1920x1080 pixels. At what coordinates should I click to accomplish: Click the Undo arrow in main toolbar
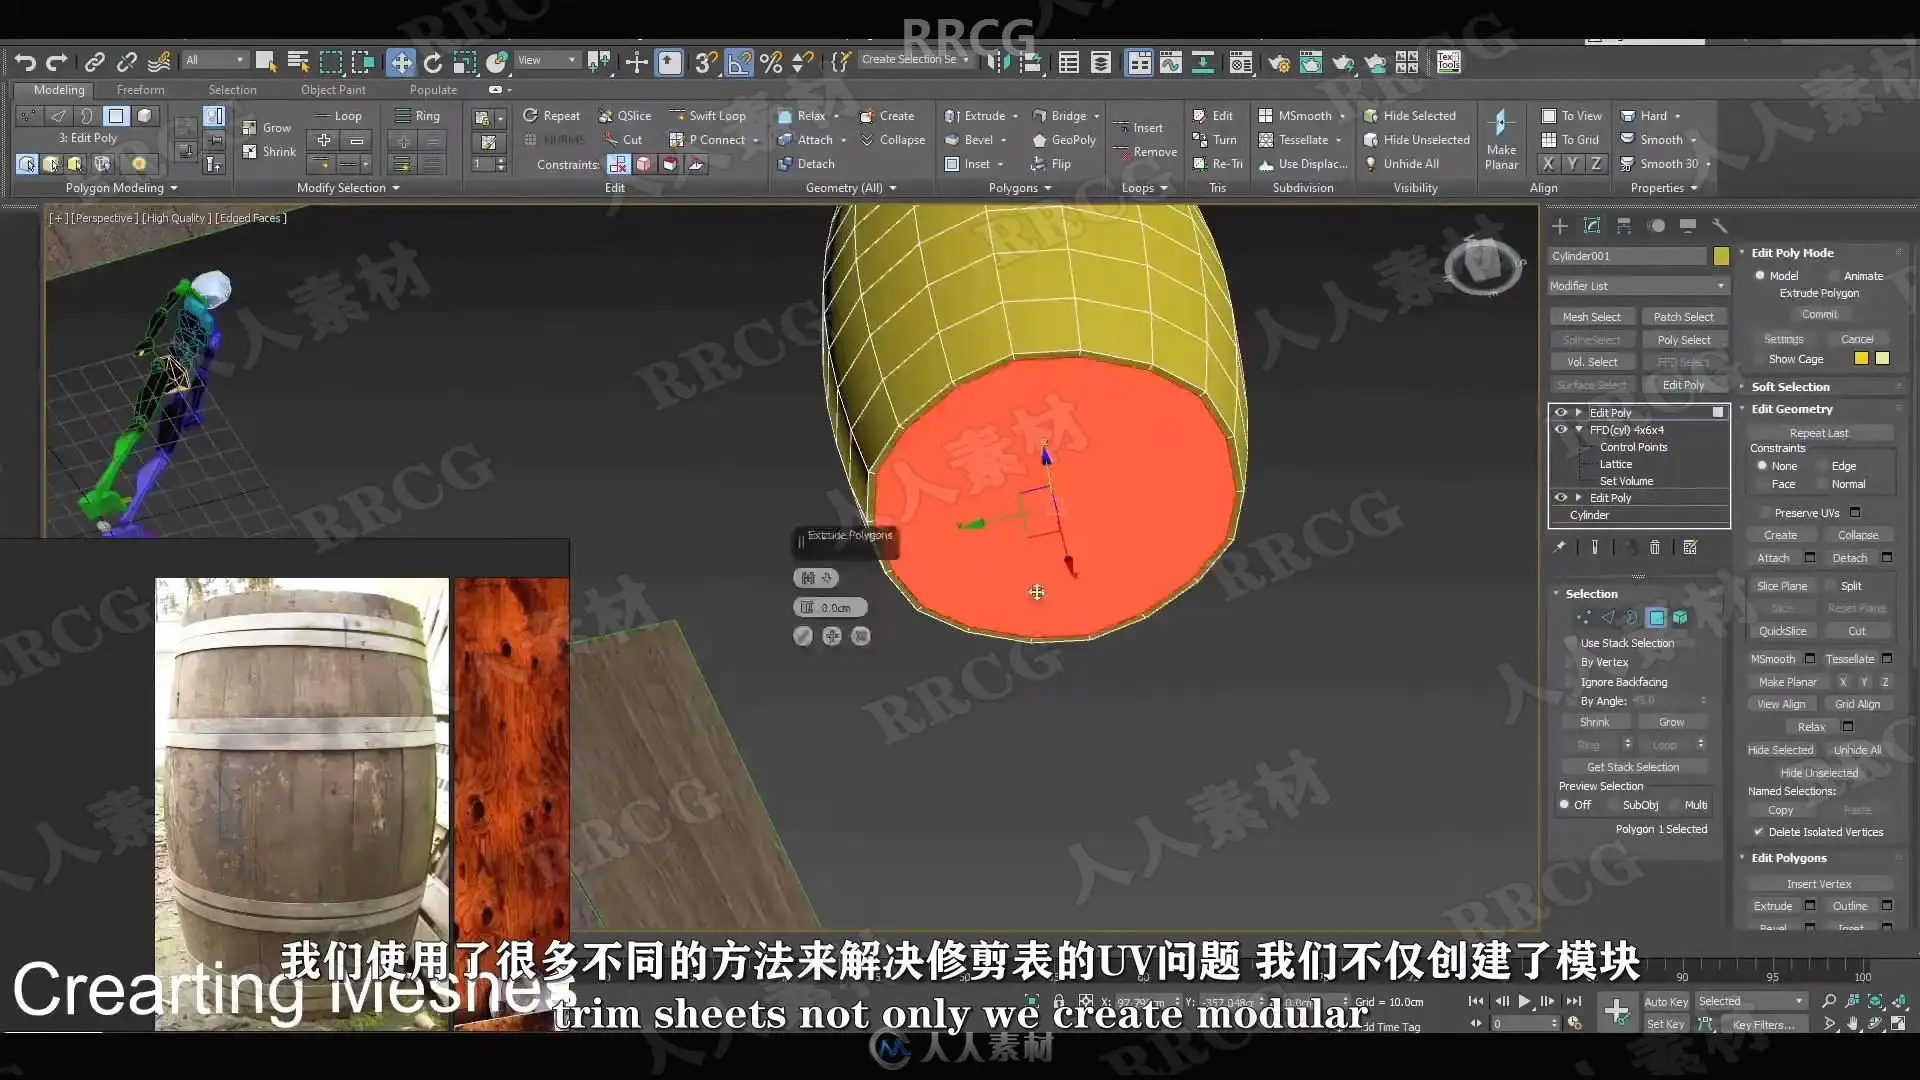(25, 62)
